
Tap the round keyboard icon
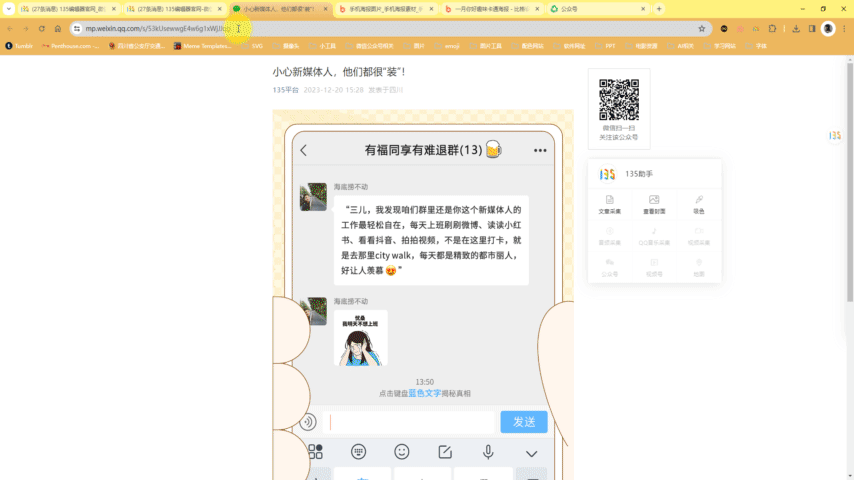coord(358,452)
